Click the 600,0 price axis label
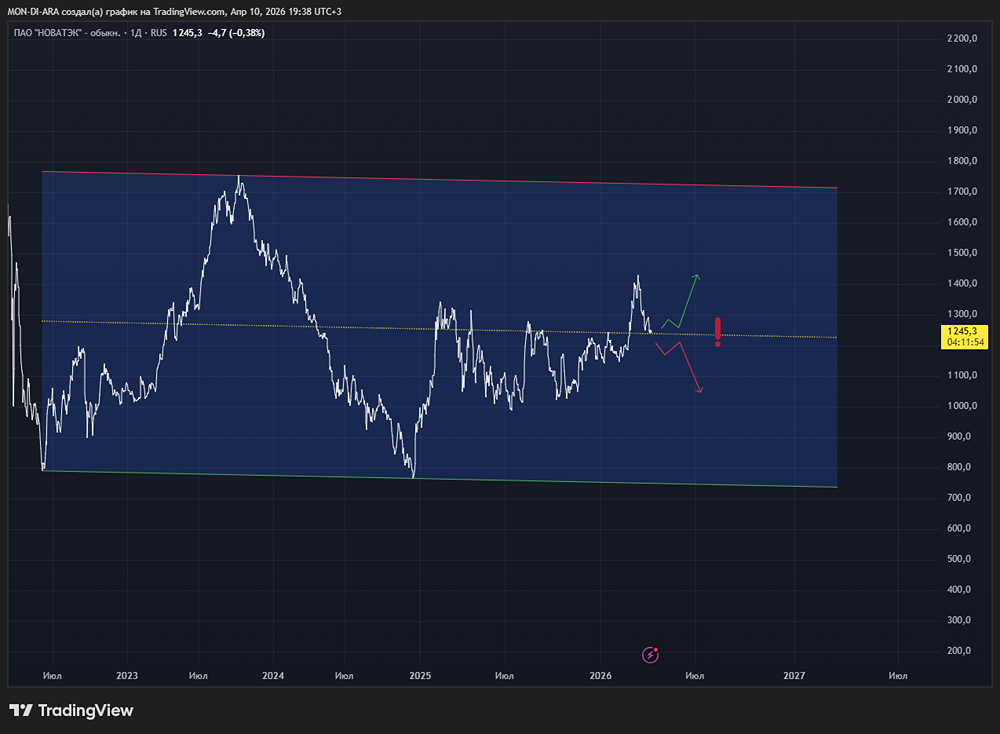Image resolution: width=1000 pixels, height=734 pixels. click(x=959, y=528)
